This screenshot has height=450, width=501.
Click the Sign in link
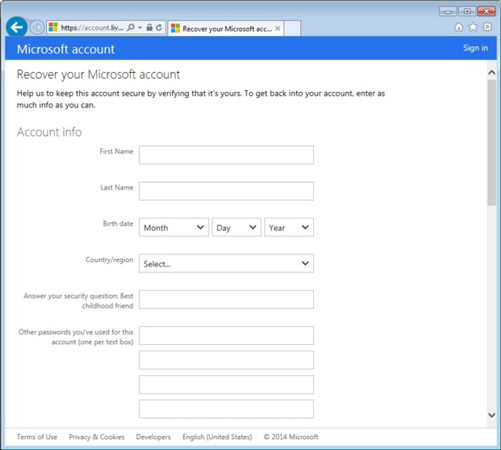click(475, 48)
